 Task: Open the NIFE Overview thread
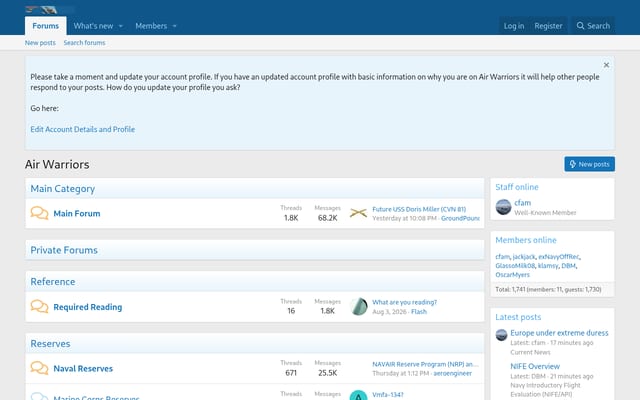pos(535,366)
